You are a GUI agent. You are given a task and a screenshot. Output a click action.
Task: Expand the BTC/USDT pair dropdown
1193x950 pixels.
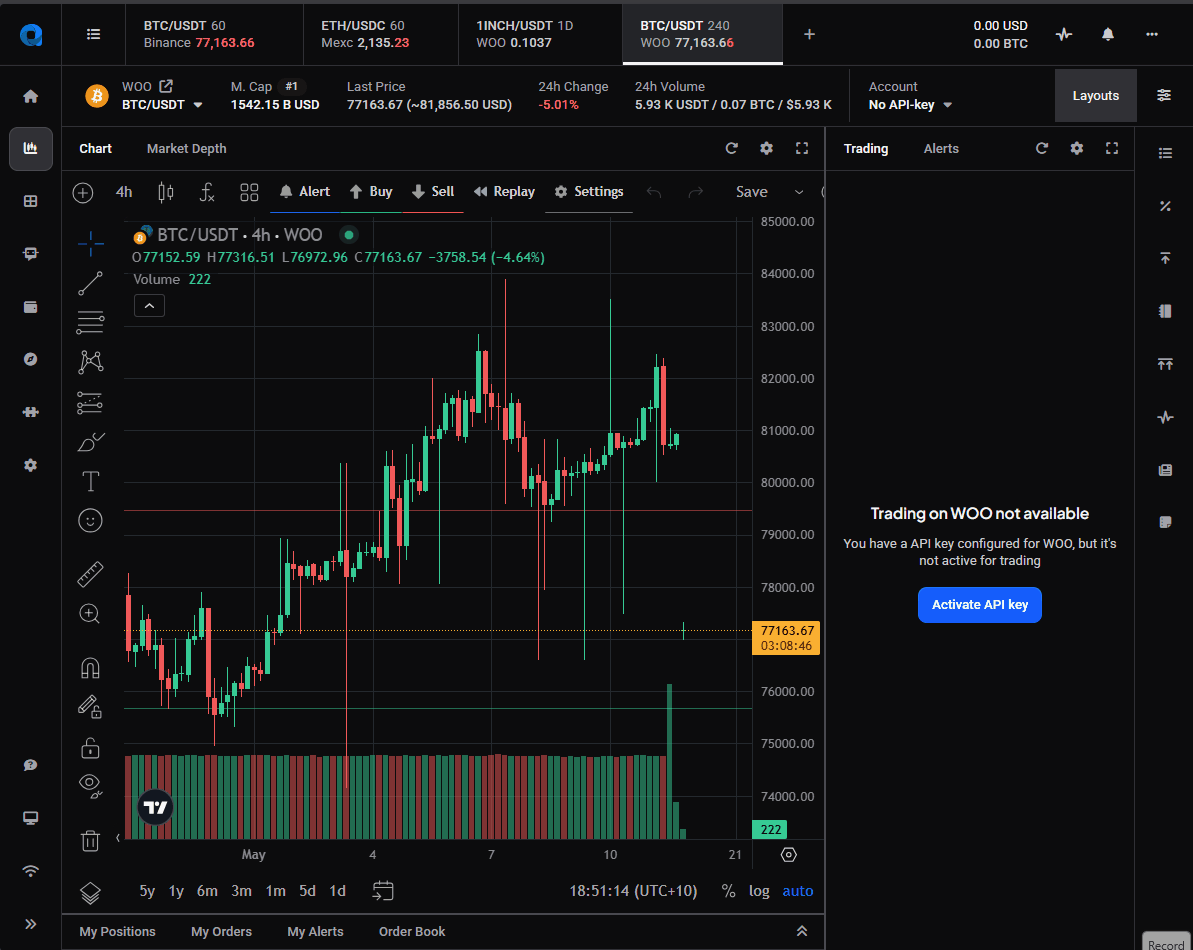(161, 105)
